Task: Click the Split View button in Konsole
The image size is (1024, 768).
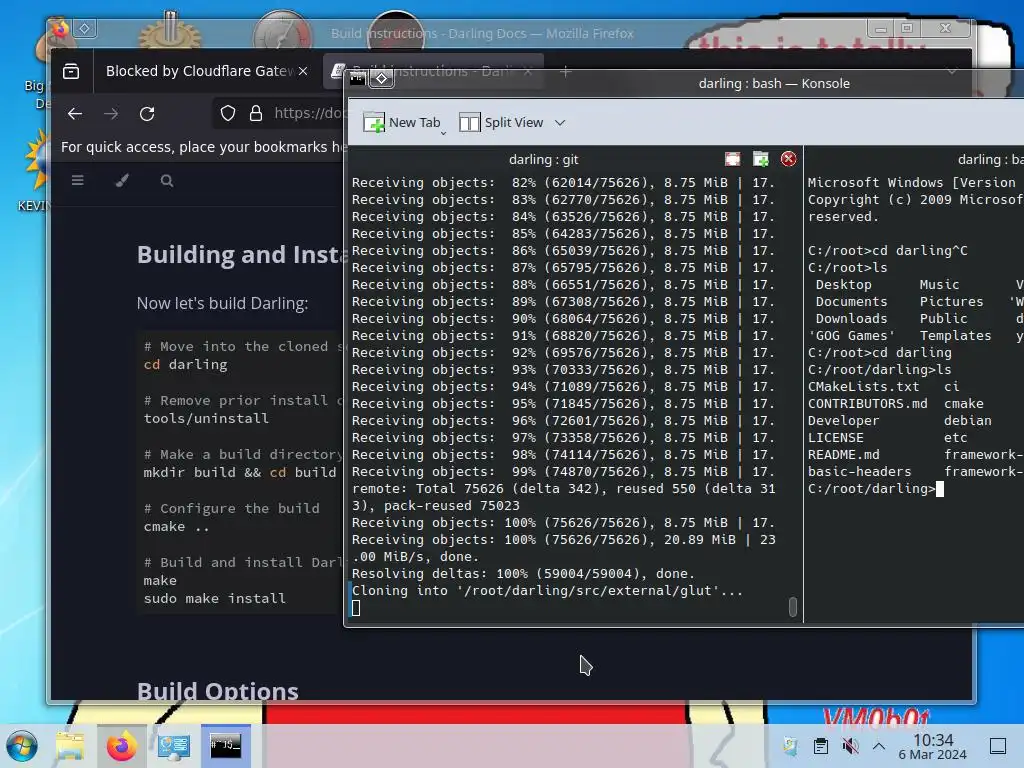Action: (x=502, y=122)
